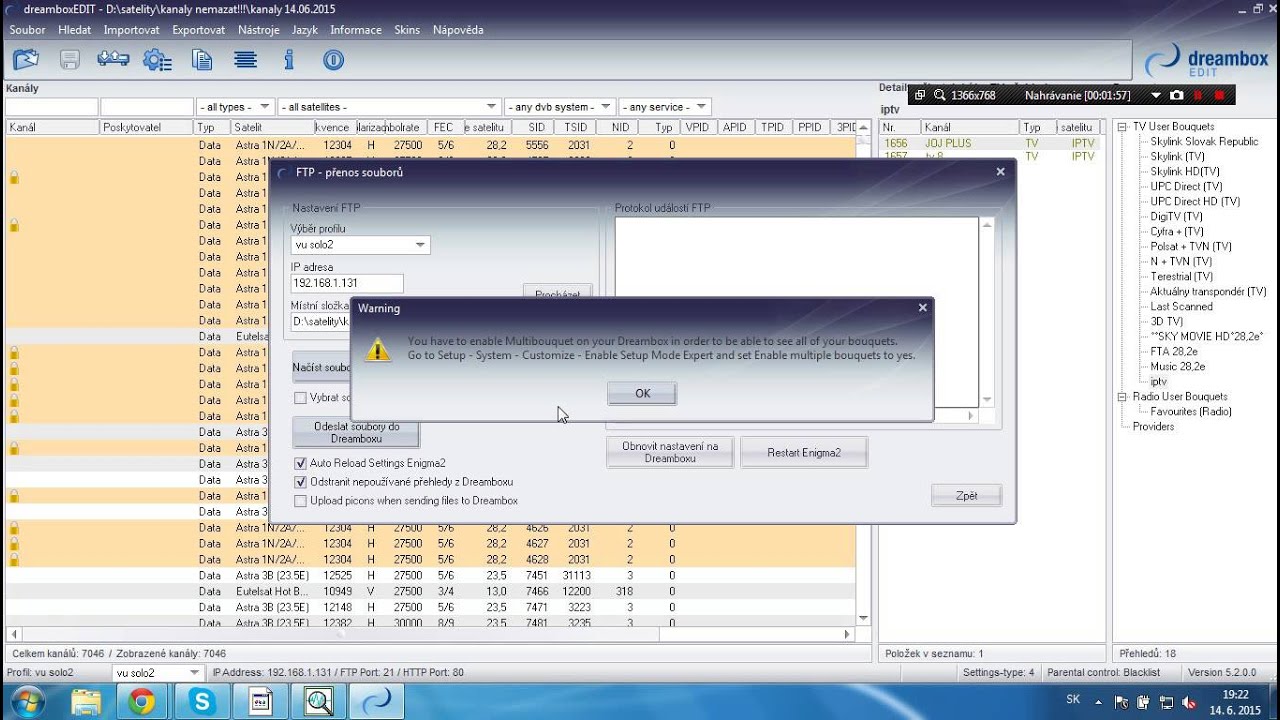Toggle Auto Reload Settings Enigma2 checkbox
Screen dimensions: 1280x720
[300, 463]
